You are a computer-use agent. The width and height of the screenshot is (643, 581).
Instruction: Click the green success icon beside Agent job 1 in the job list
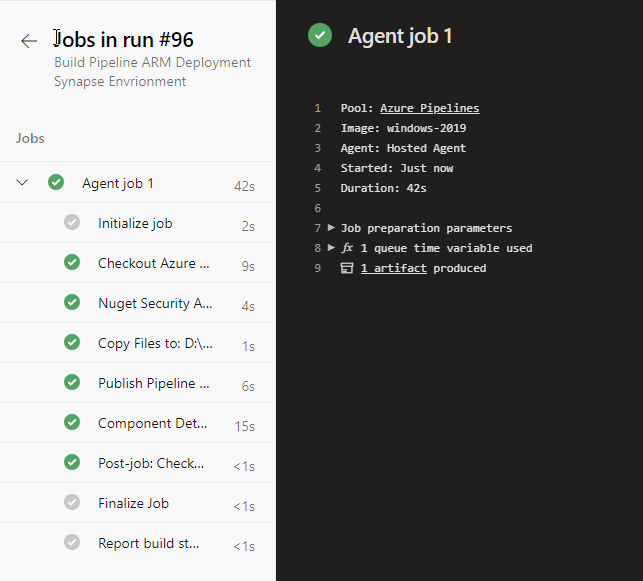tap(56, 183)
